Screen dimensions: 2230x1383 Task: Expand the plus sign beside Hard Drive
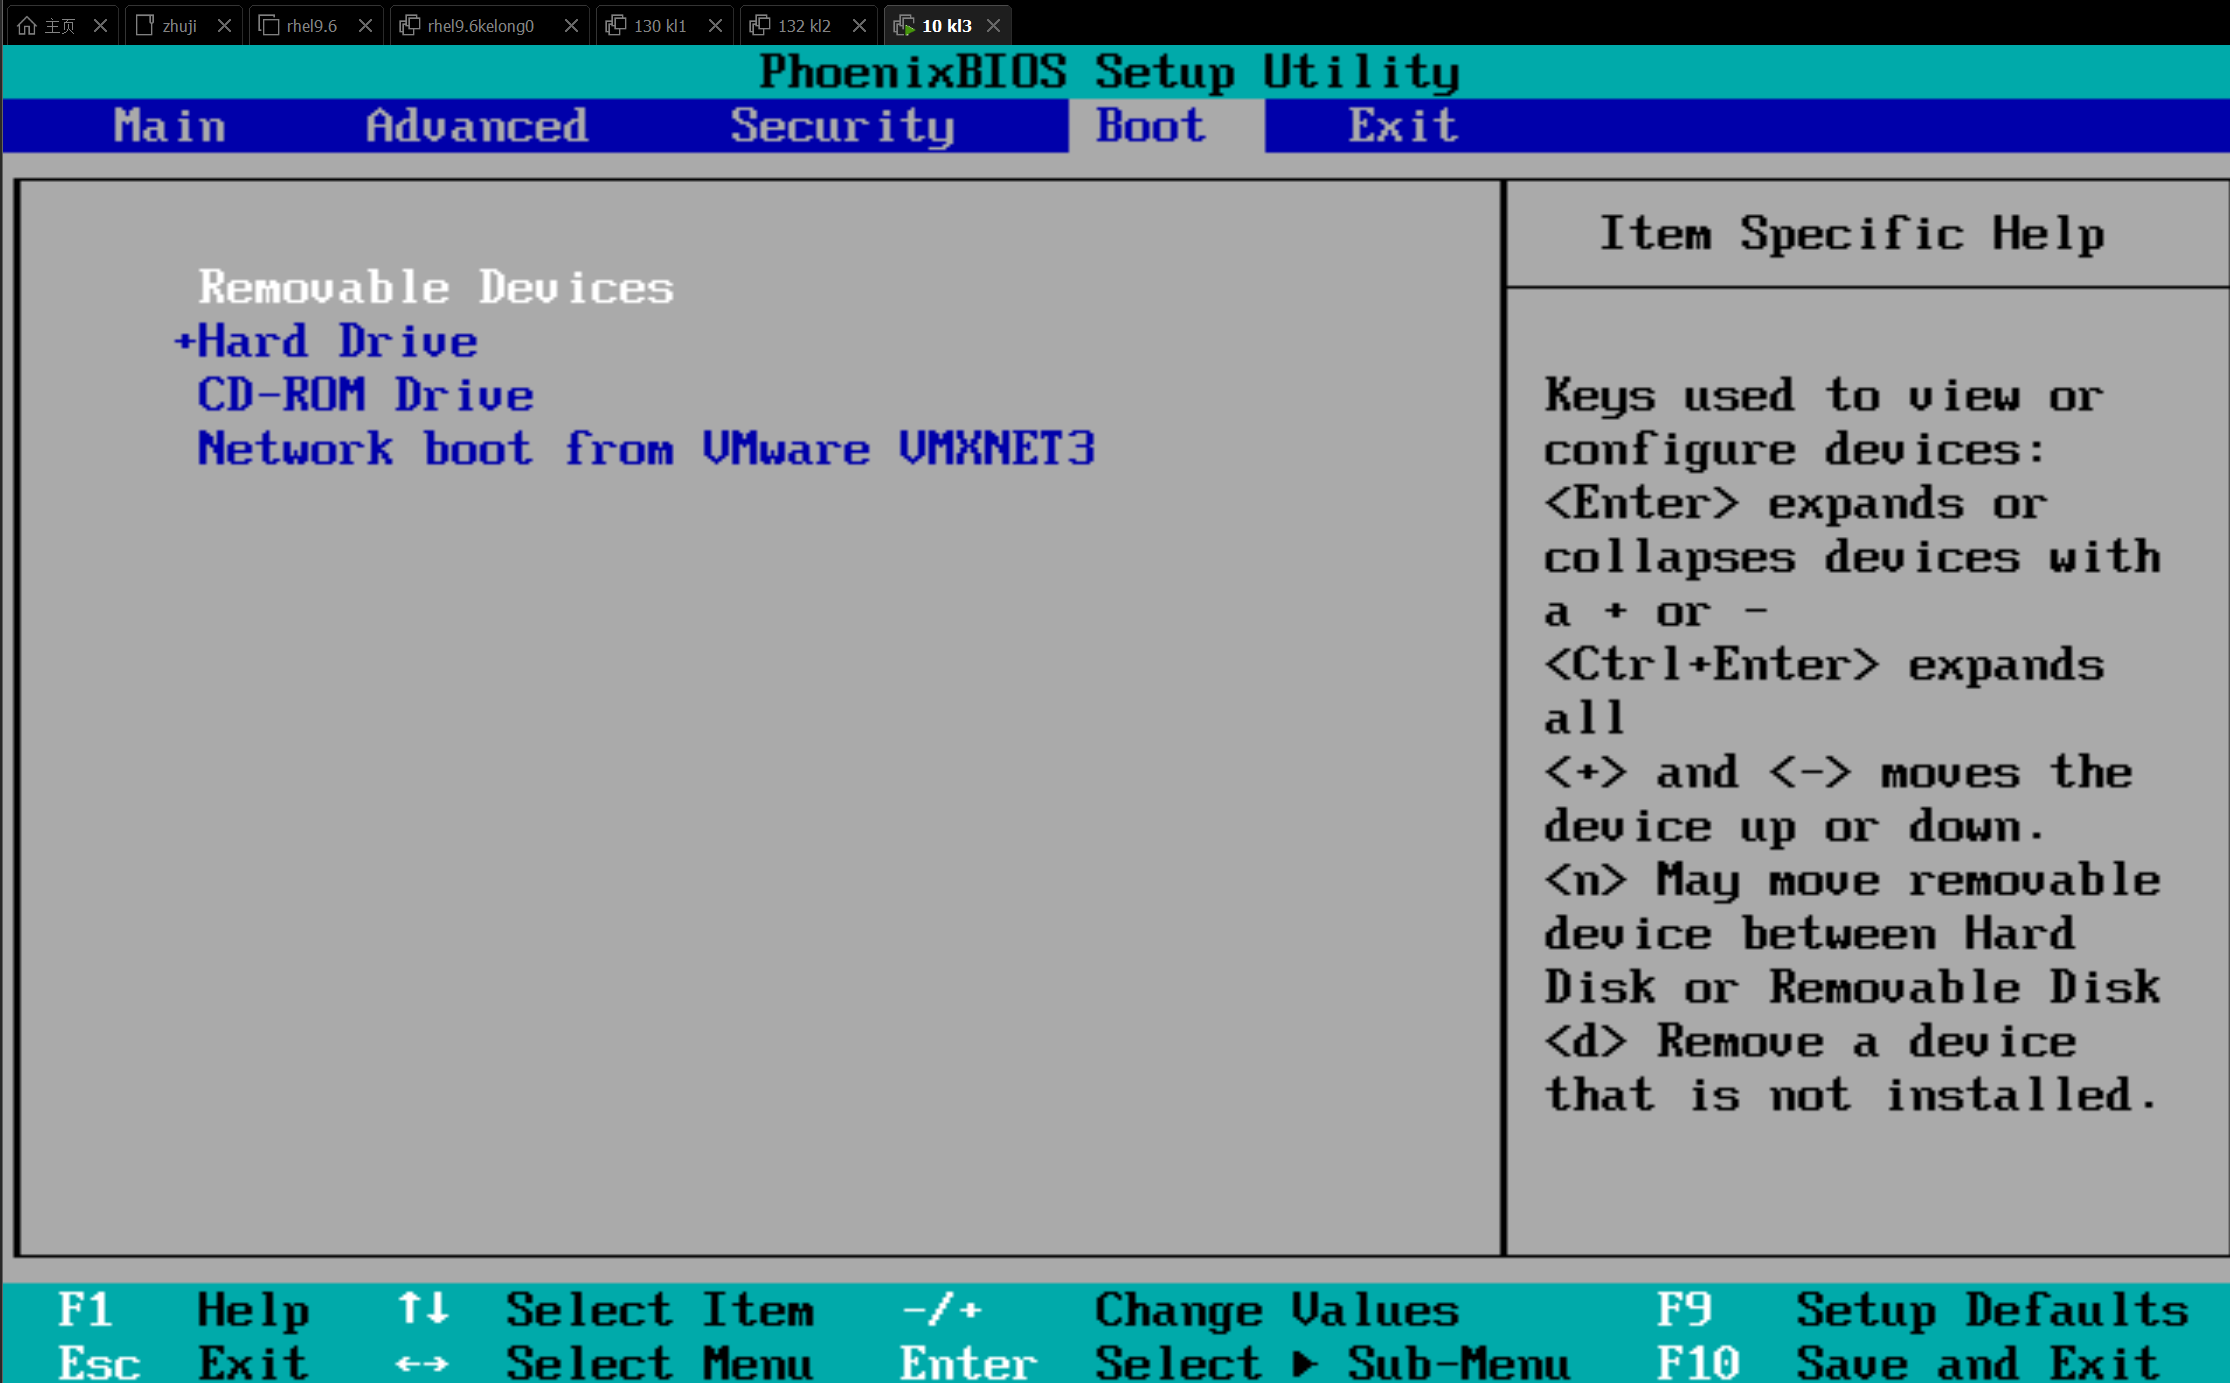[x=183, y=342]
